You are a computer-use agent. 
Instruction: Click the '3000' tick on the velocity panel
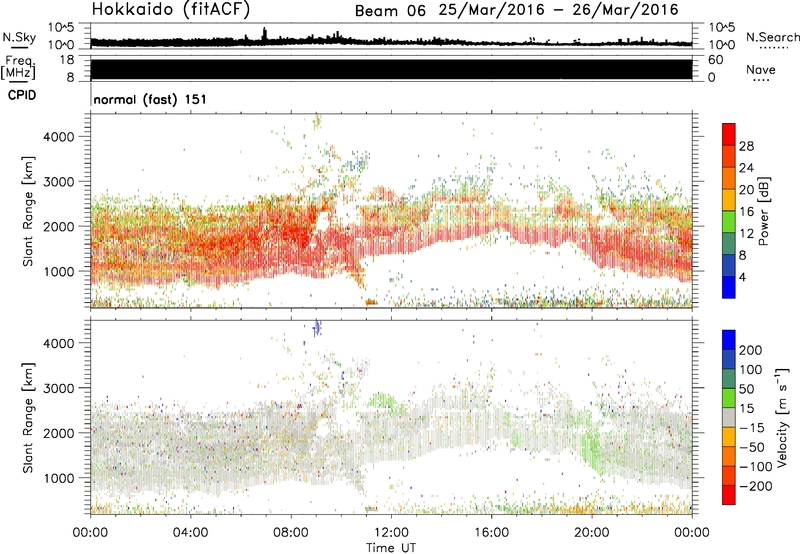tap(59, 388)
